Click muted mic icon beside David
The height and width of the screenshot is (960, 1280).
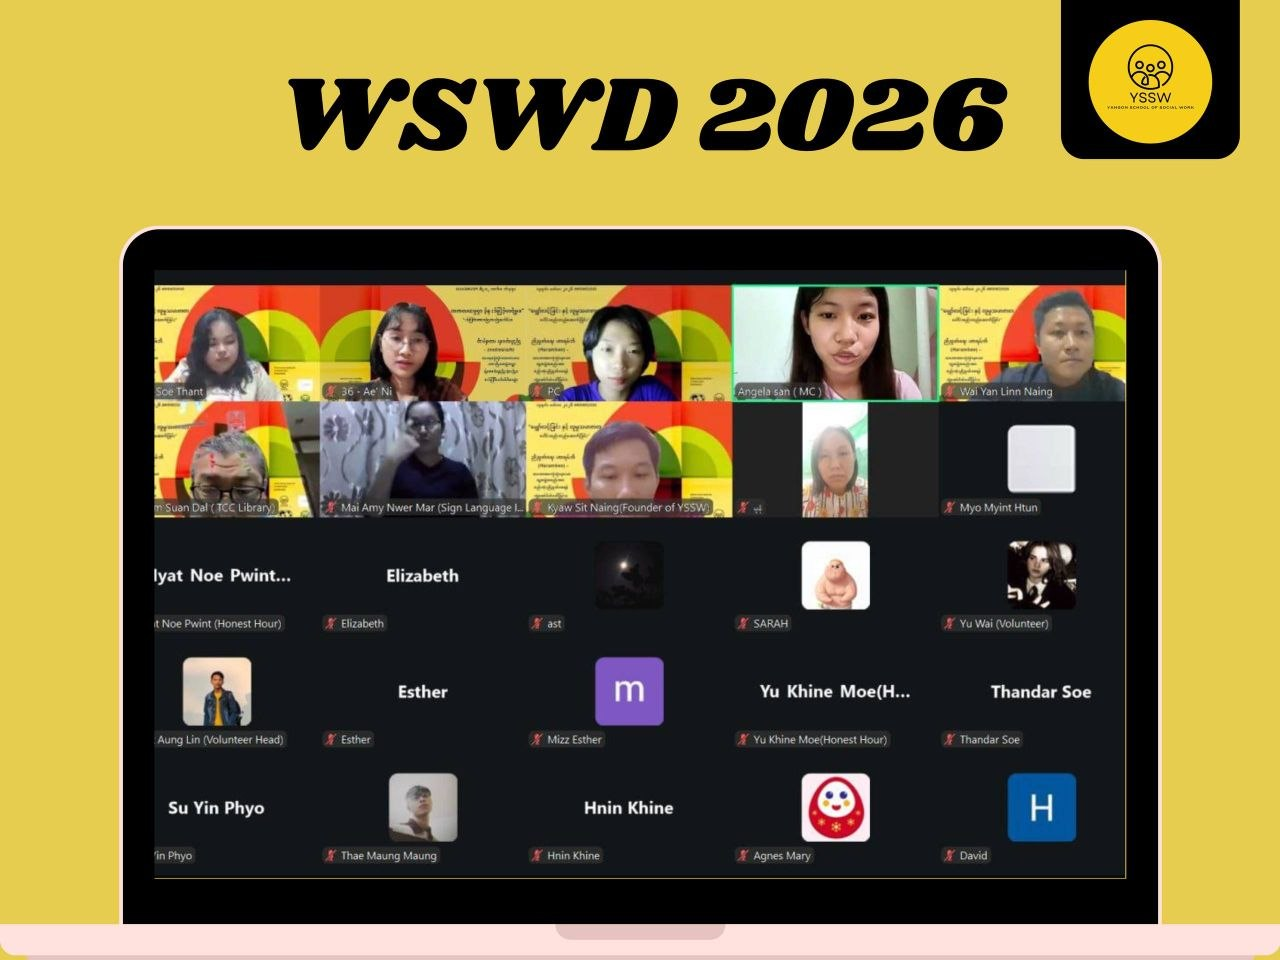click(x=950, y=855)
